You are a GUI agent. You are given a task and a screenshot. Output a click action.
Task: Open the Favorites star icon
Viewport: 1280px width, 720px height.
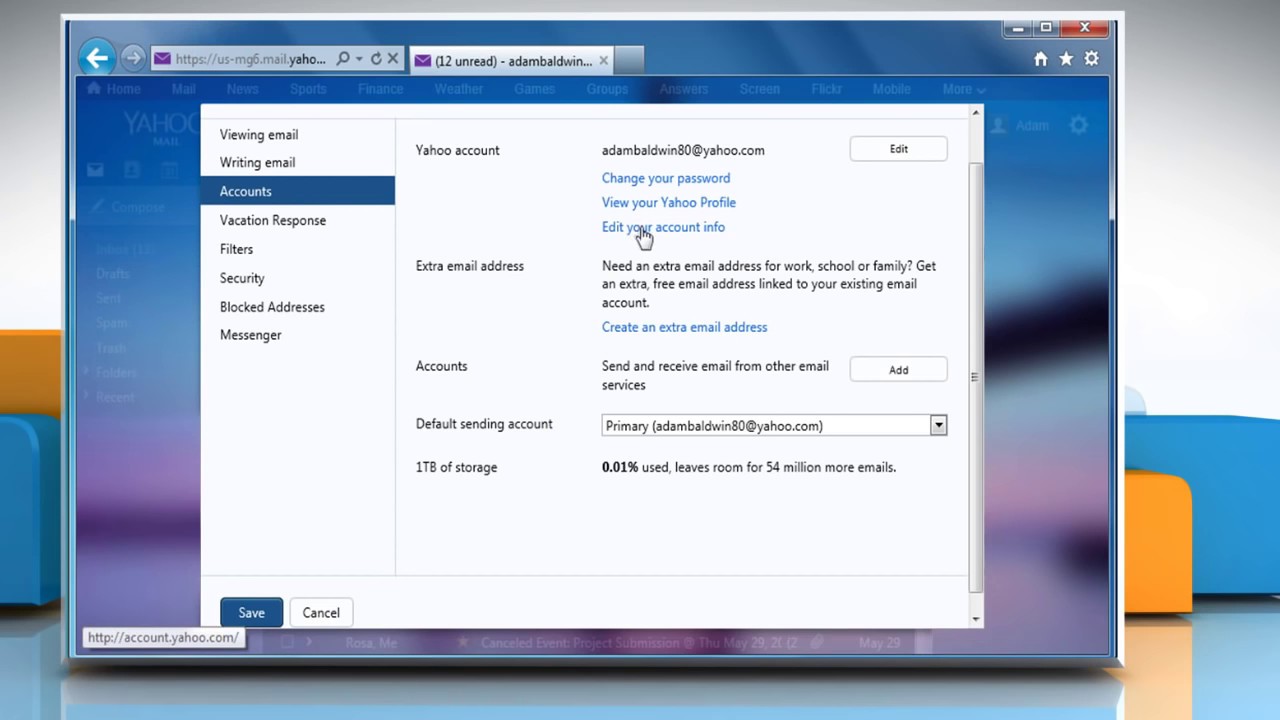click(1066, 59)
